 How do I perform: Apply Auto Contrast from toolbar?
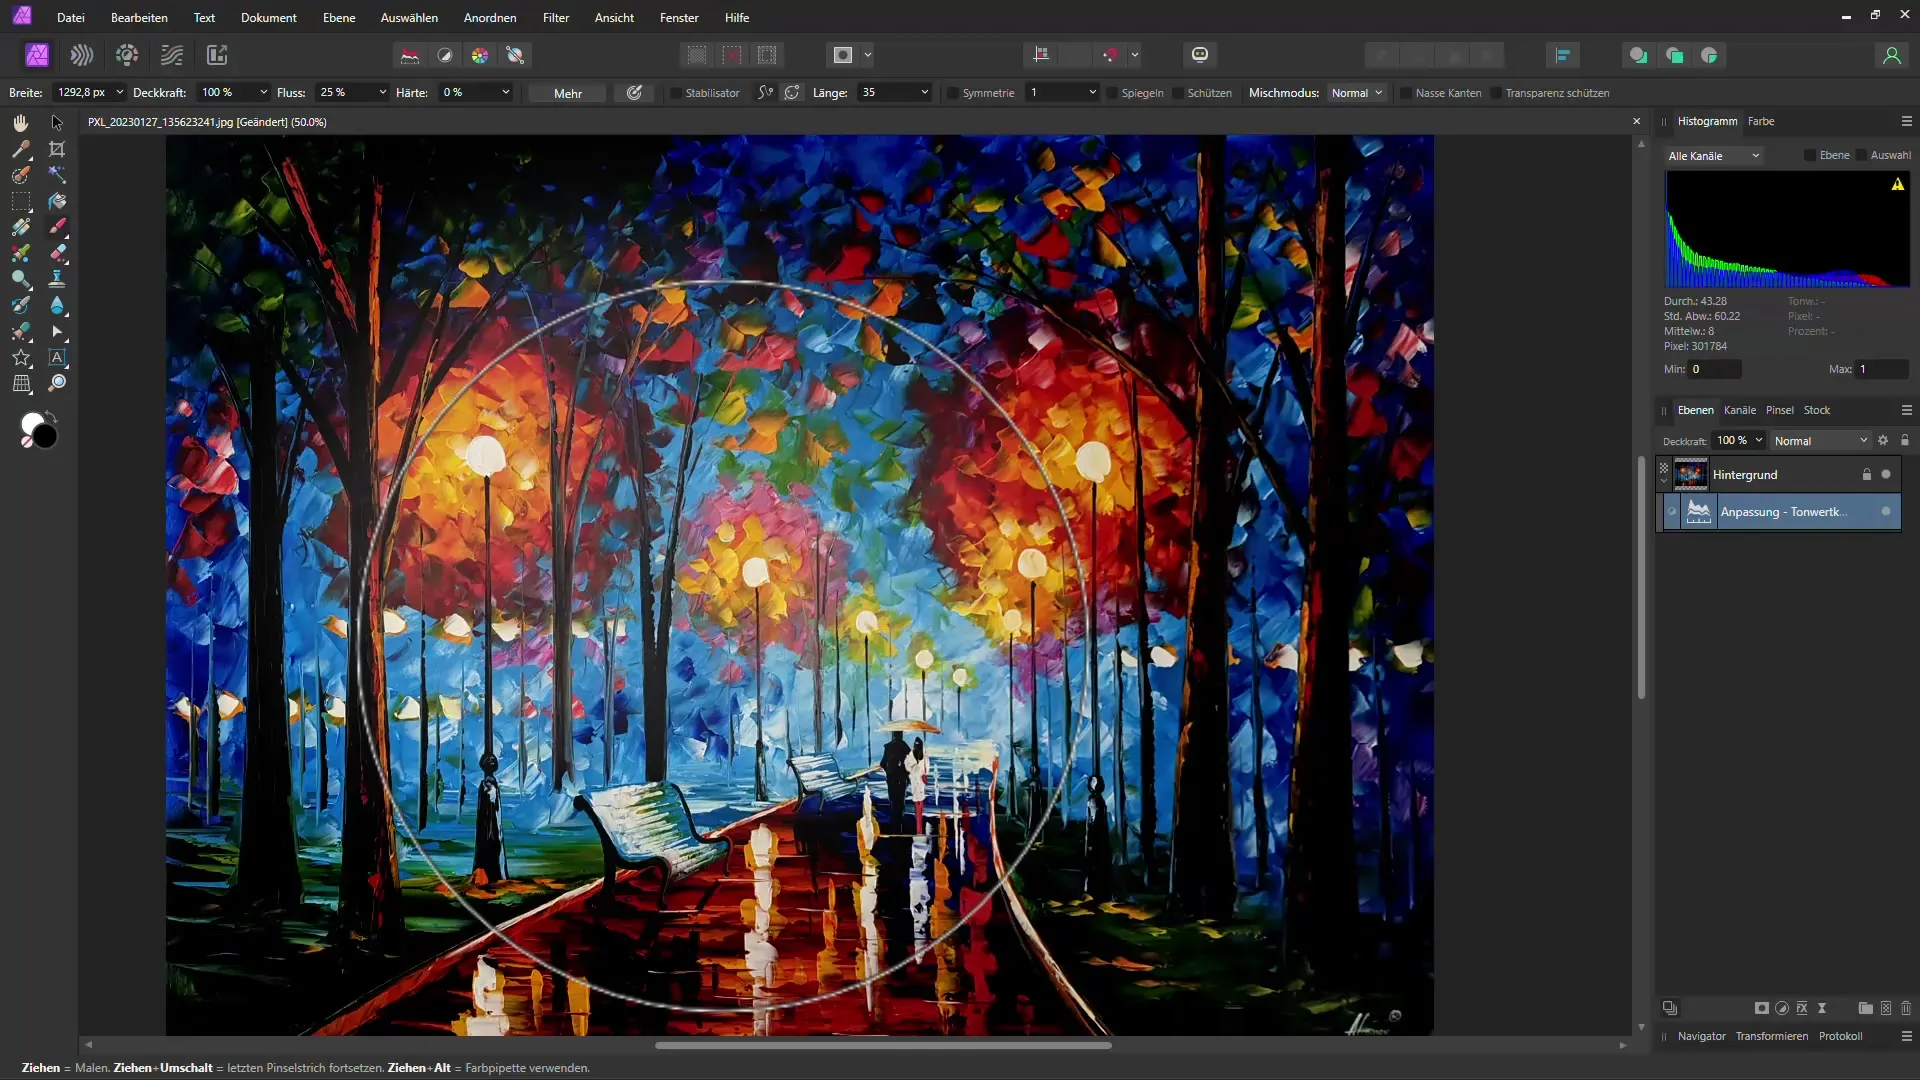coord(445,55)
